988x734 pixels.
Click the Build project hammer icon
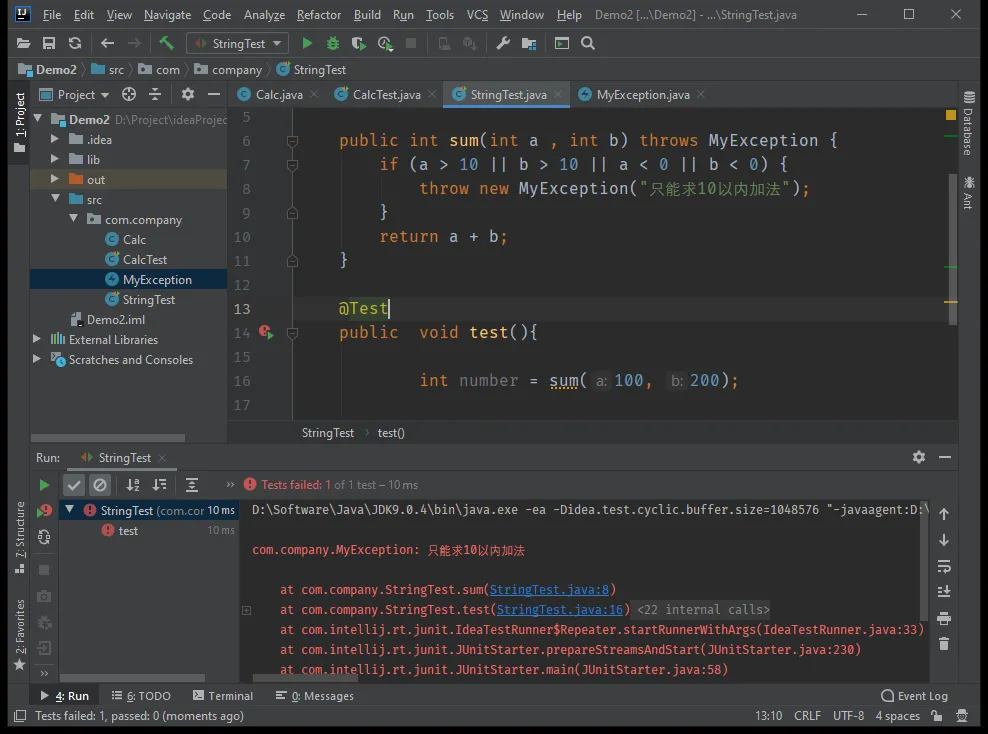(x=166, y=44)
